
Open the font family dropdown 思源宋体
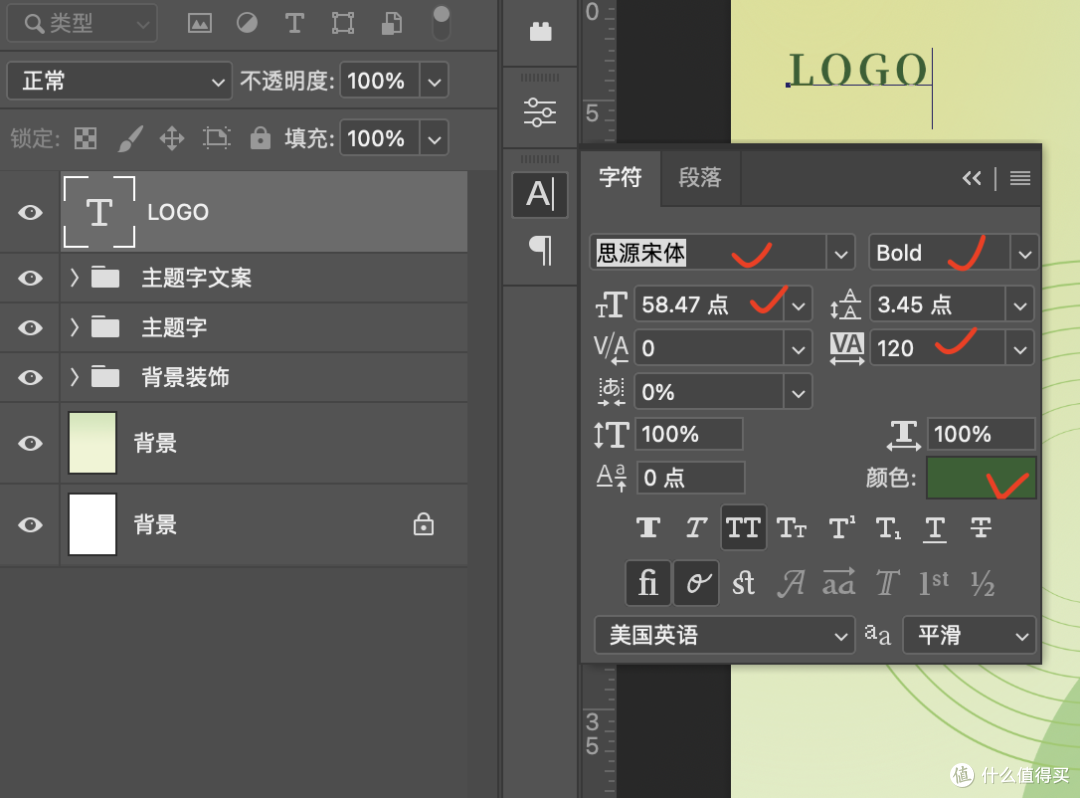[841, 253]
